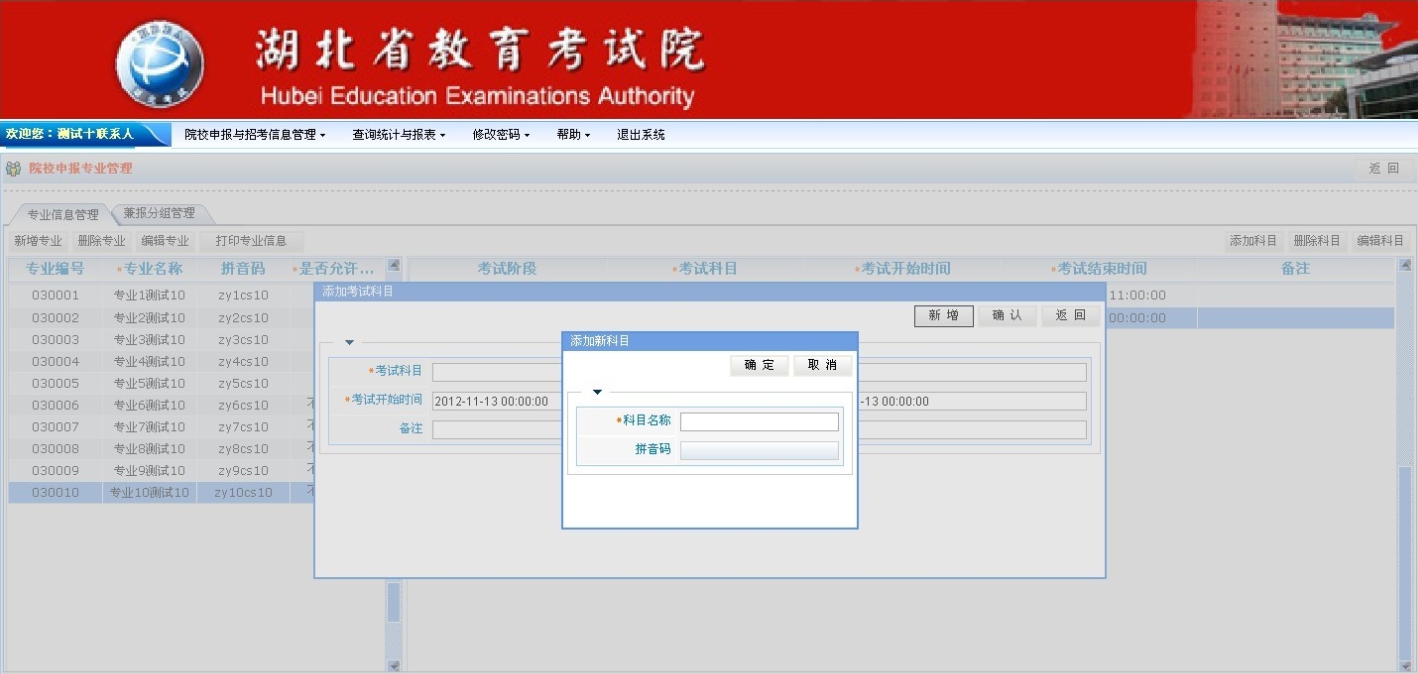Click the icon beside the 院校申报专业管理 title
Viewport: 1418px width, 674px height.
click(14, 169)
